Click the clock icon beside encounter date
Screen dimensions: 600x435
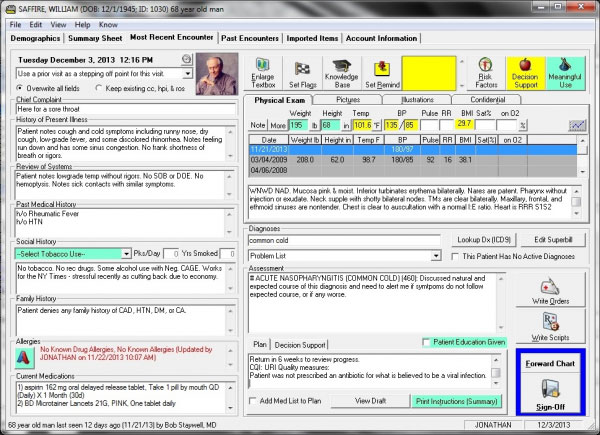[x=186, y=59]
